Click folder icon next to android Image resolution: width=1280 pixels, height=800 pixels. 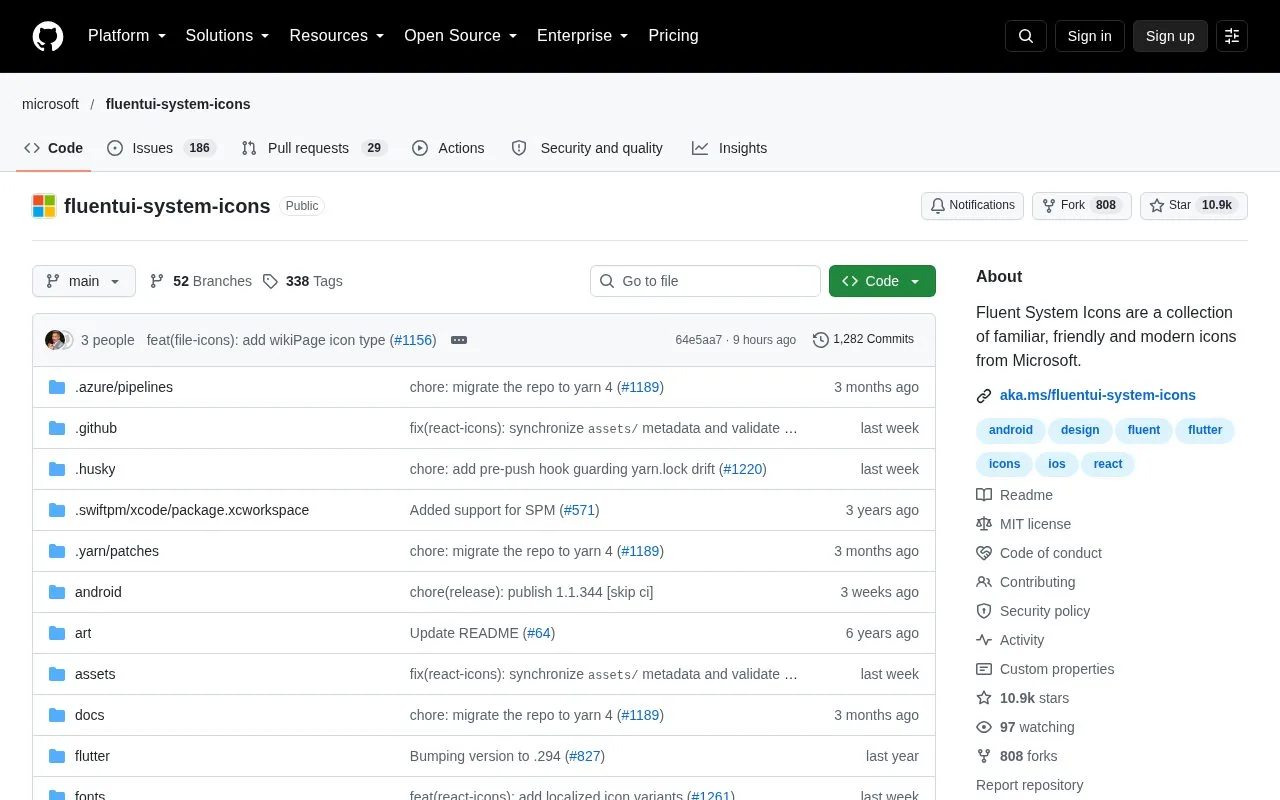57,592
